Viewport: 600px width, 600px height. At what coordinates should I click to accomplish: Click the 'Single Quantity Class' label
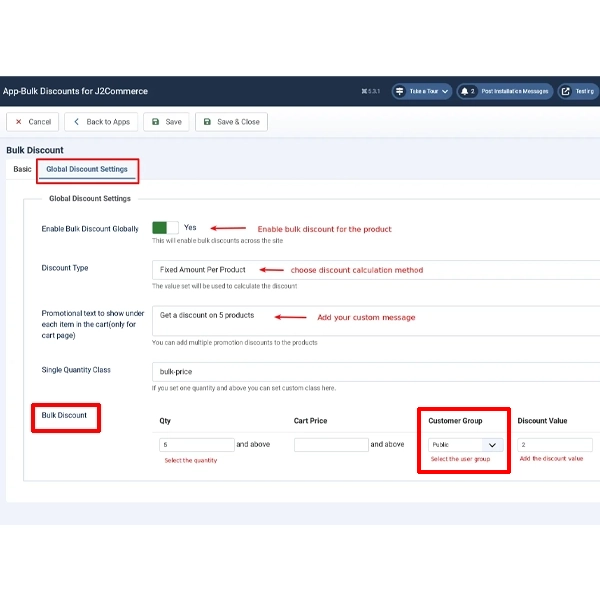coord(76,370)
